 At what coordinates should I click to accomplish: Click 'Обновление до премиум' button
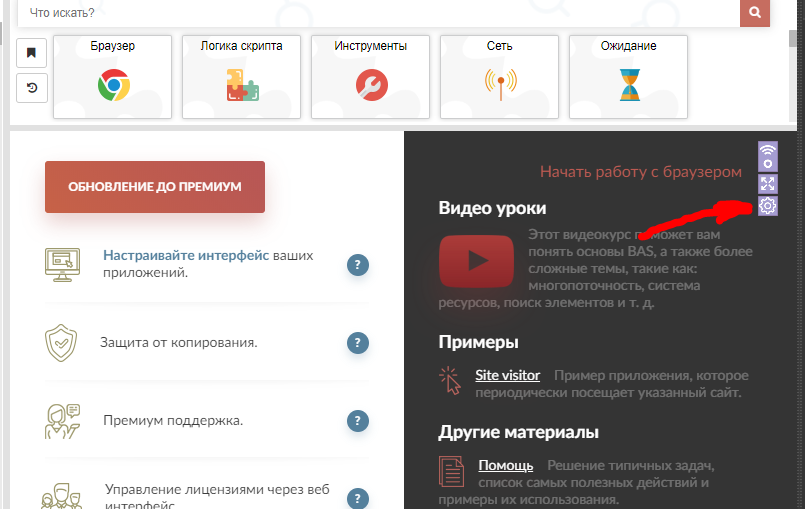[x=155, y=187]
